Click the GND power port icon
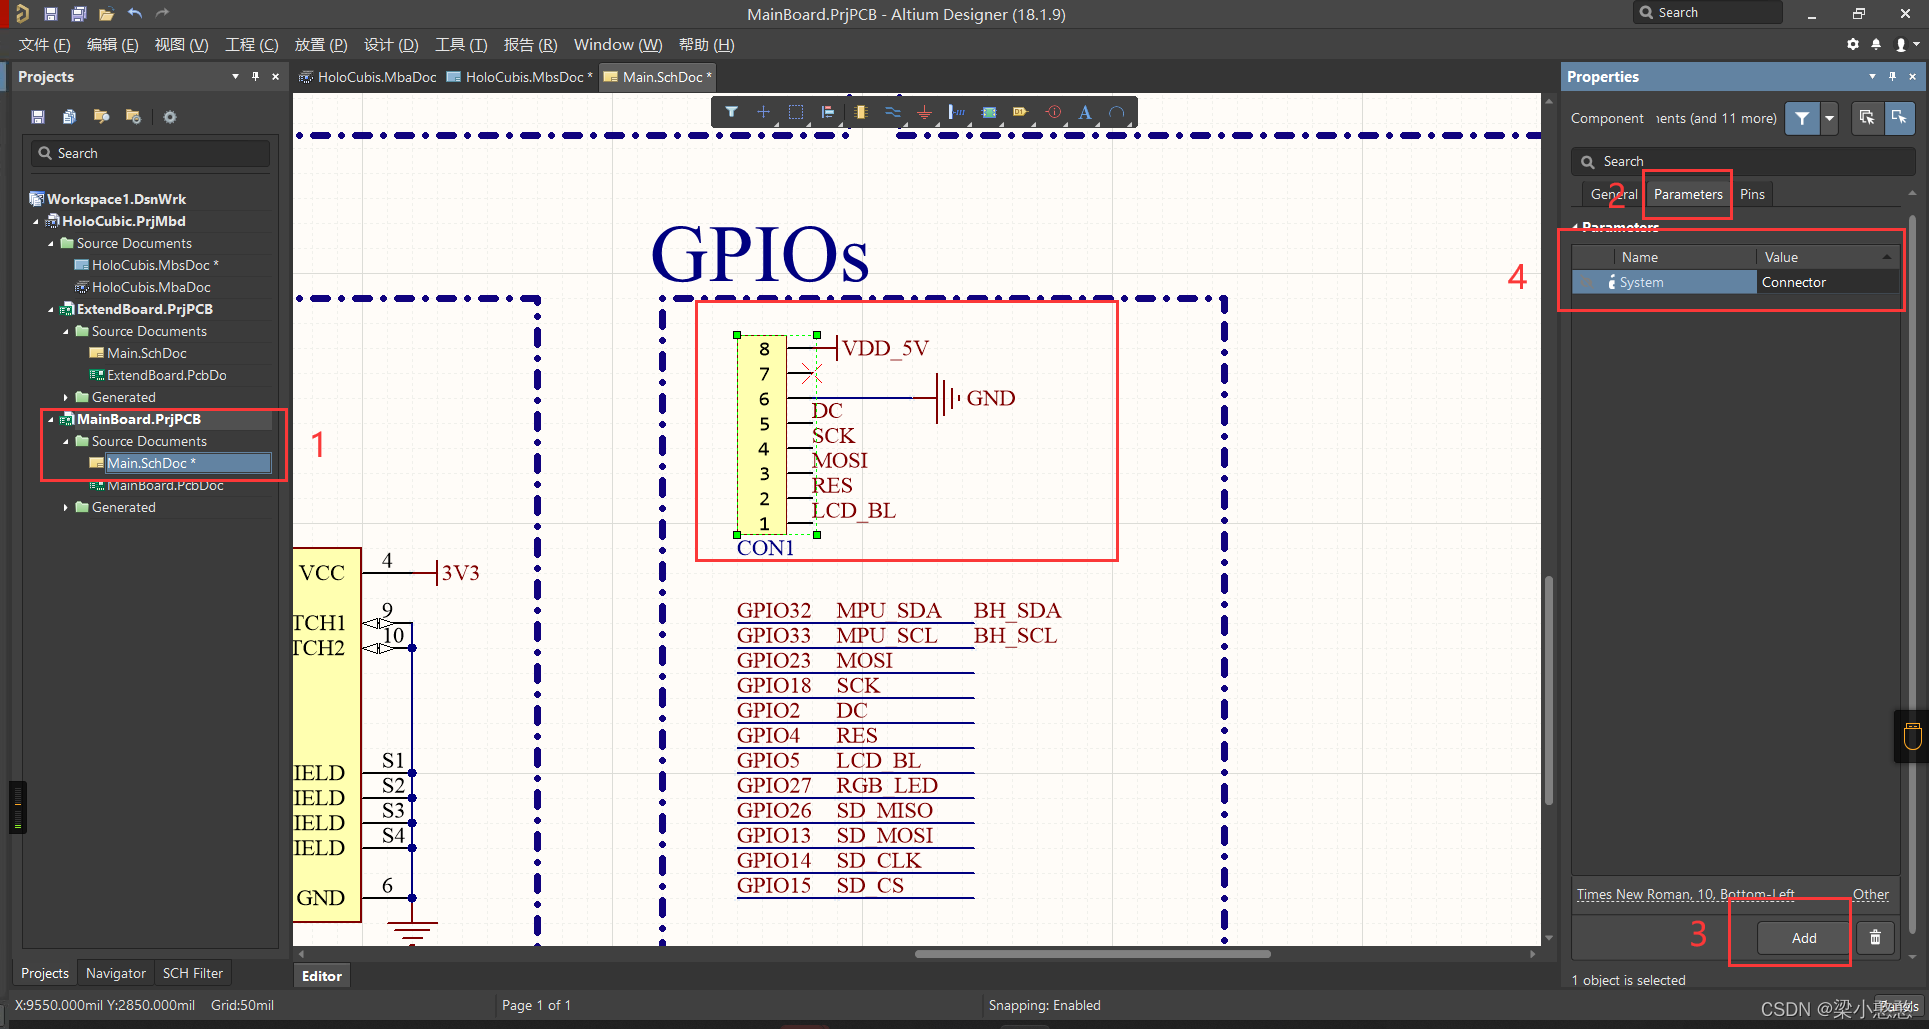The height and width of the screenshot is (1029, 1929). point(924,112)
